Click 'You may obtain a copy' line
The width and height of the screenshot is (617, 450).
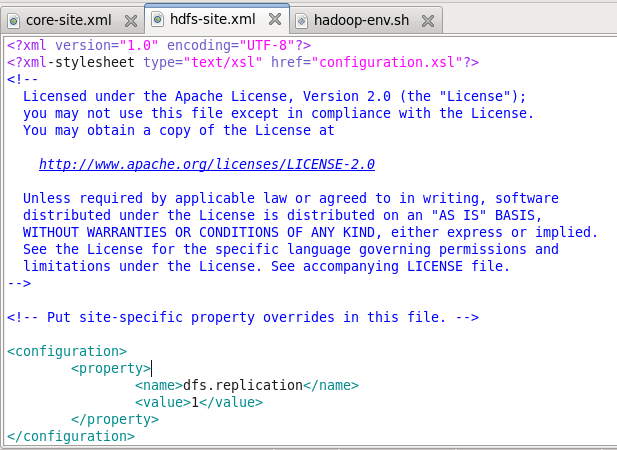179,130
